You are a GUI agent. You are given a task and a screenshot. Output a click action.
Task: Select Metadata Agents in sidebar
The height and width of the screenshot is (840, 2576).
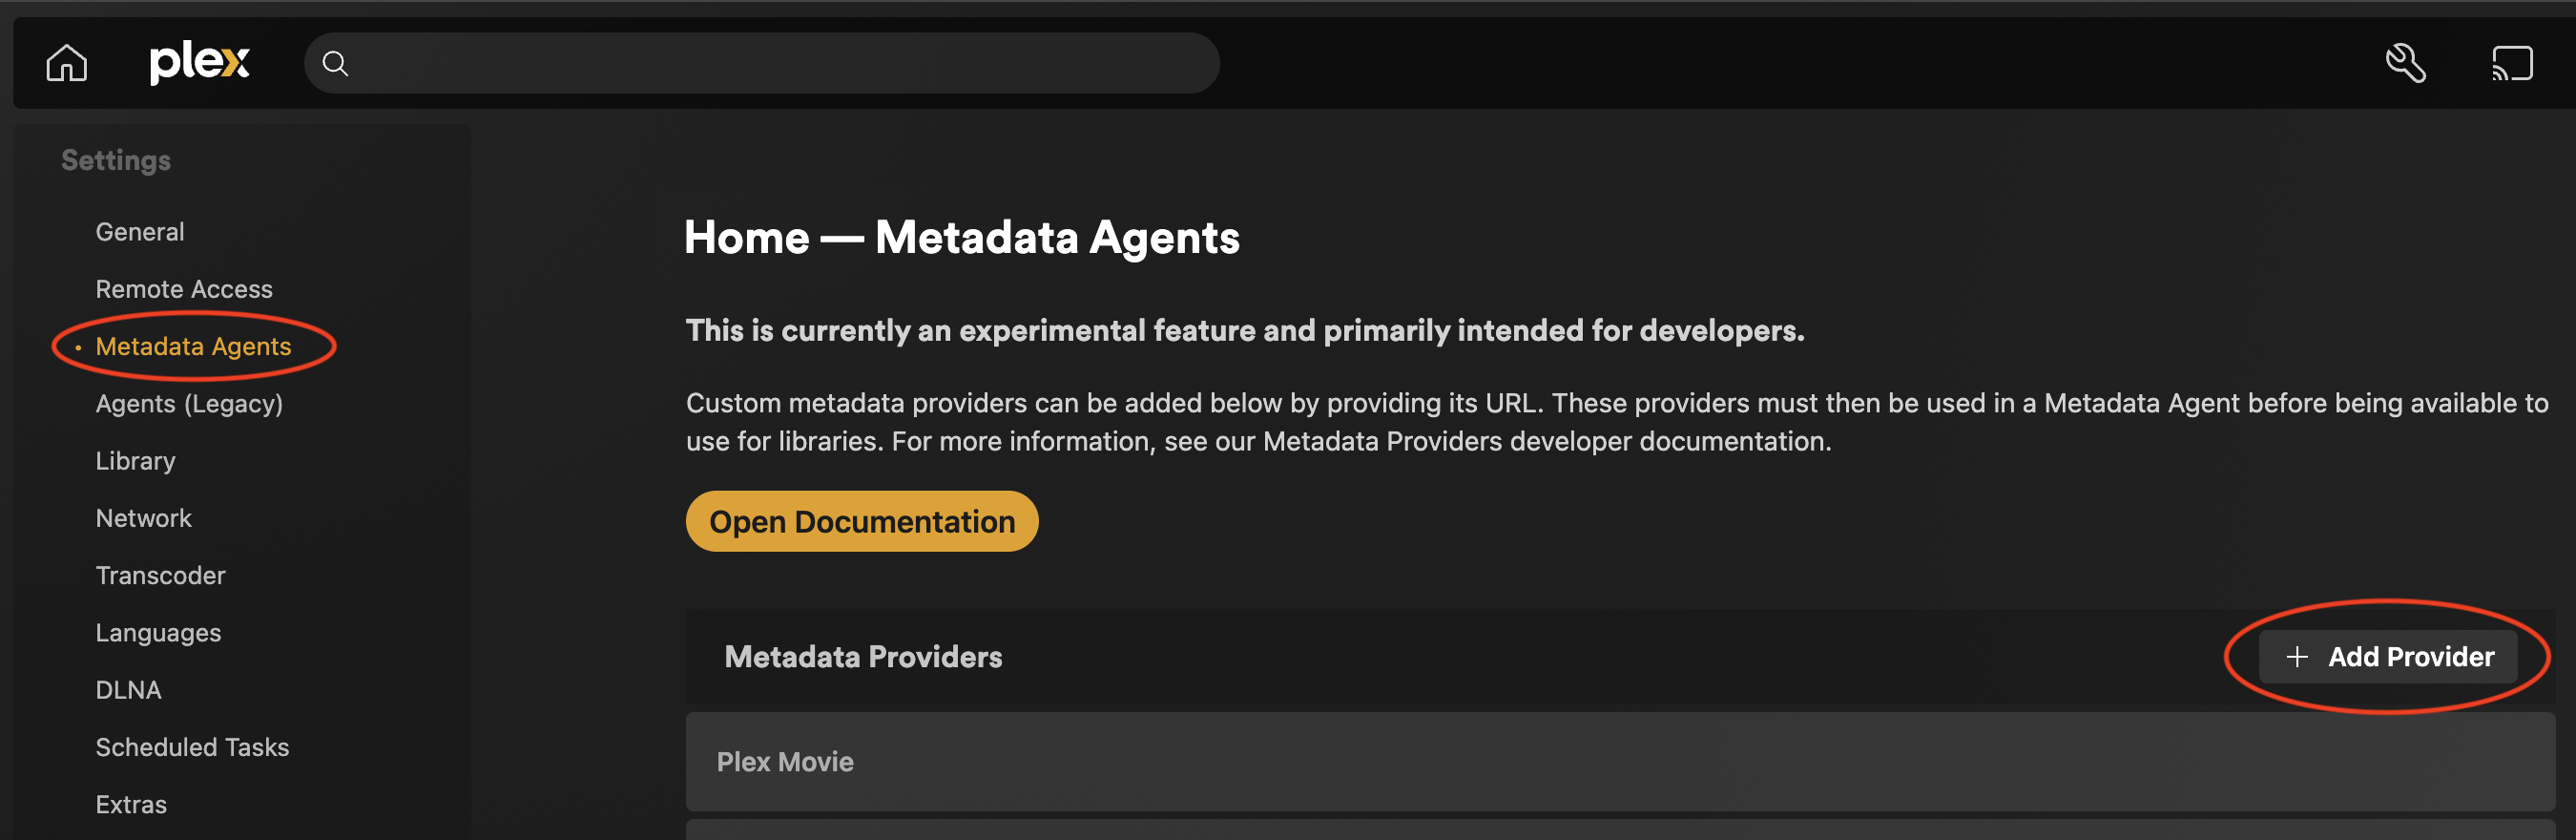193,347
